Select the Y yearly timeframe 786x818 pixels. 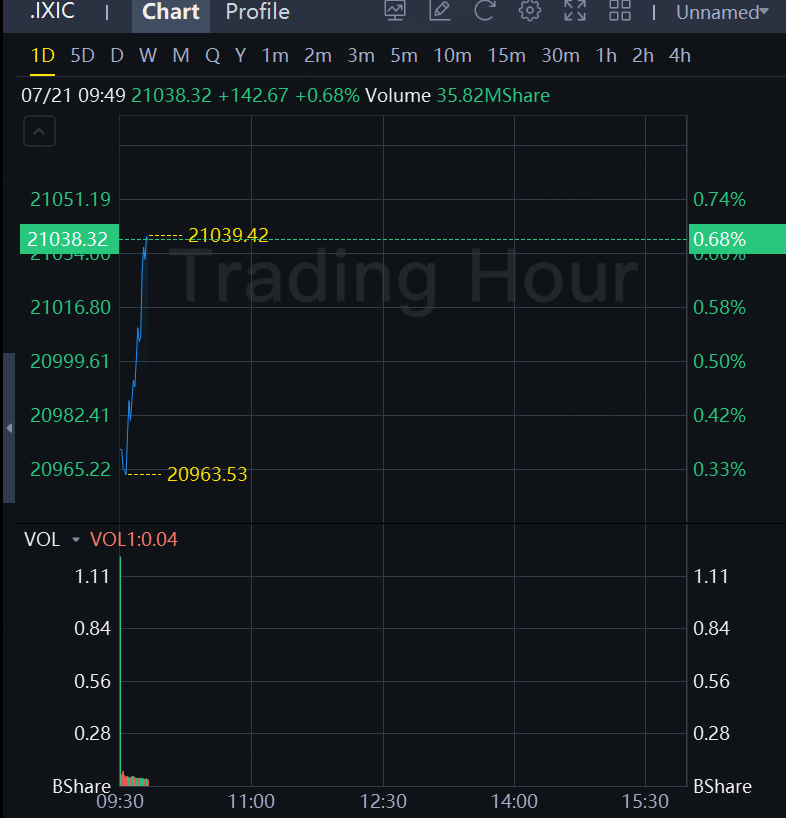[x=240, y=56]
